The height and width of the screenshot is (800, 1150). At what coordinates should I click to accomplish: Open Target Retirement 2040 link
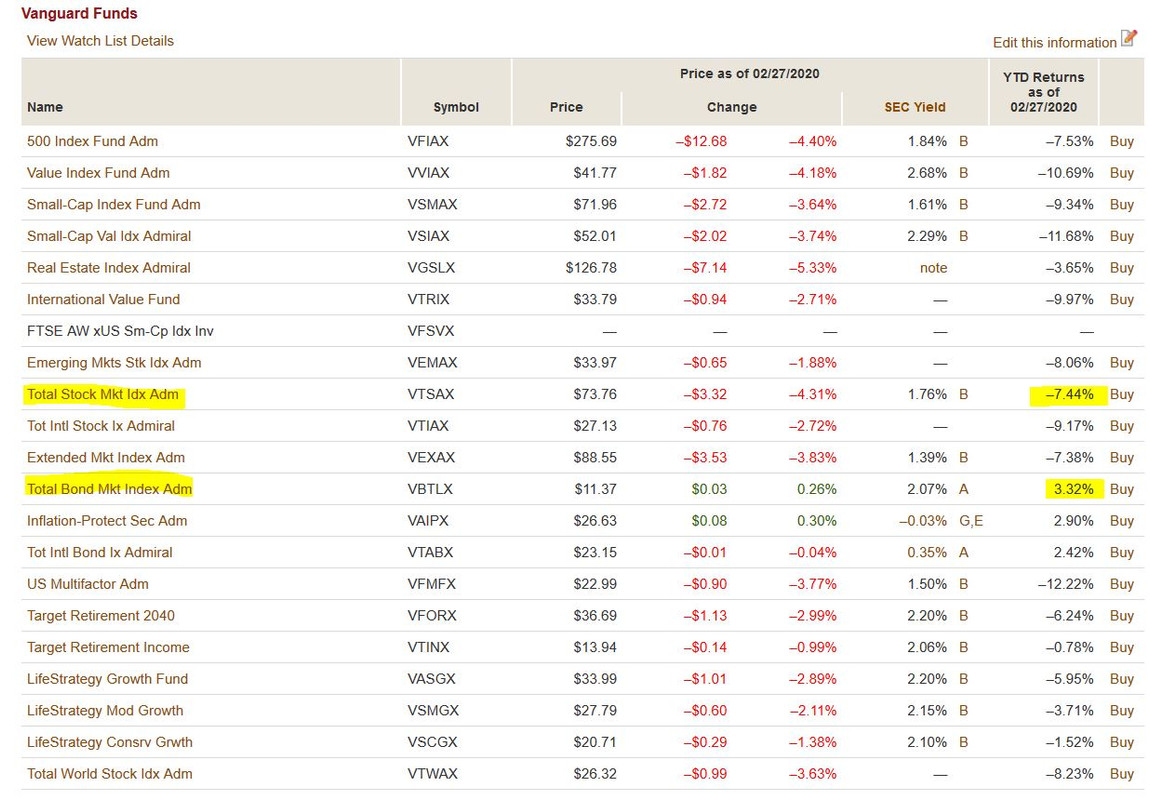(x=100, y=614)
